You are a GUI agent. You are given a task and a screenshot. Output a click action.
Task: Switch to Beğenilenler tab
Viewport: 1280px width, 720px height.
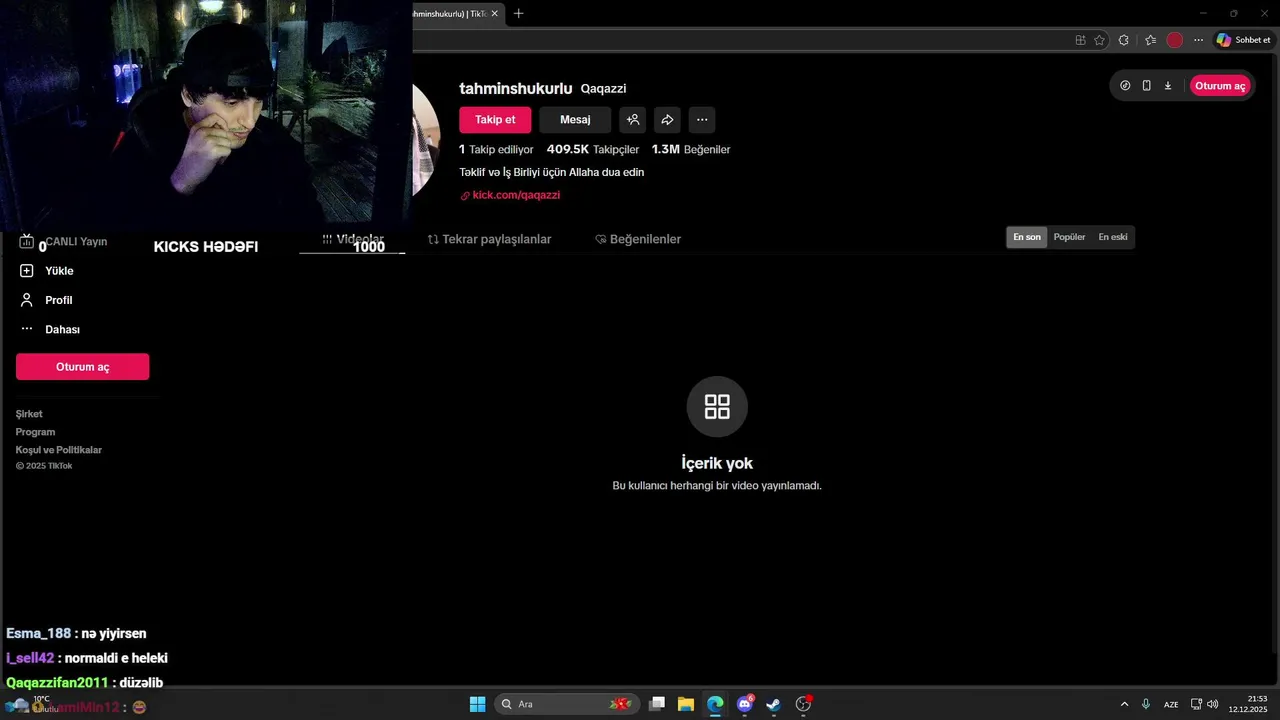tap(638, 239)
